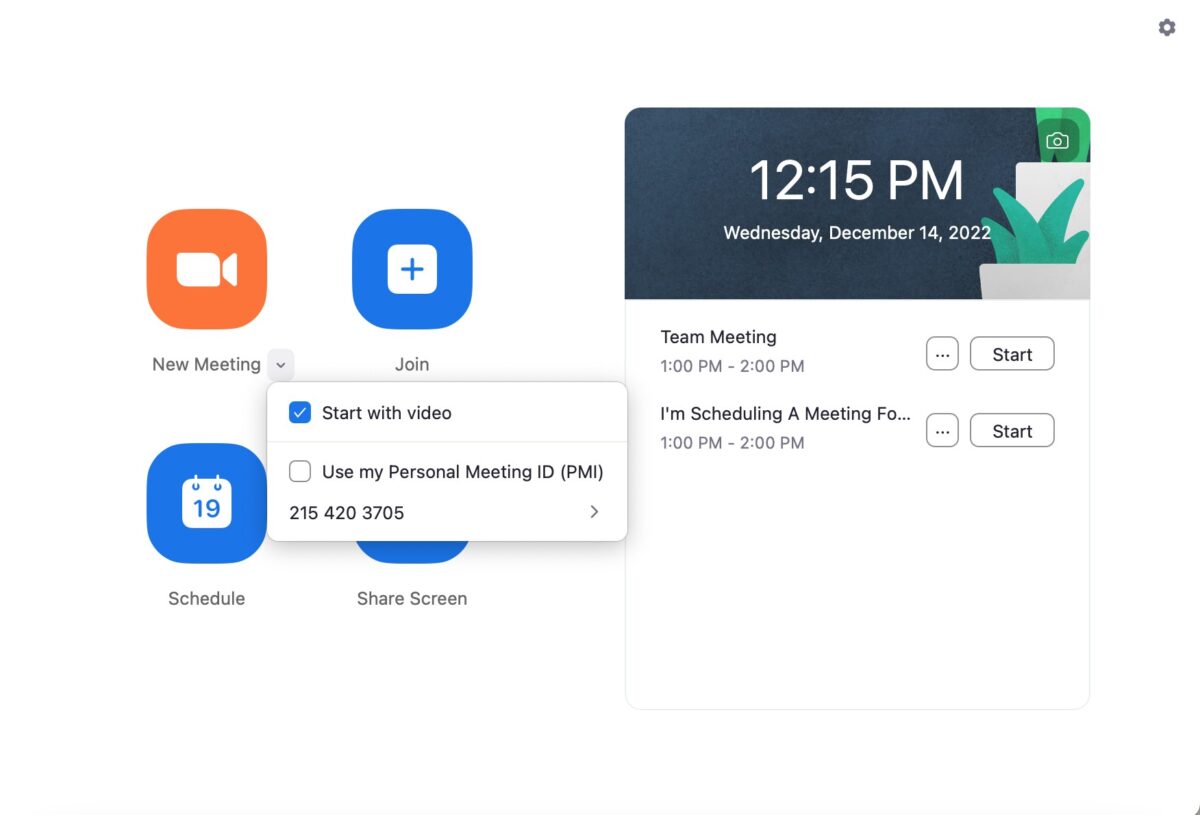Uncheck the Start with video checkbox
Viewport: 1200px width, 815px height.
(x=300, y=413)
